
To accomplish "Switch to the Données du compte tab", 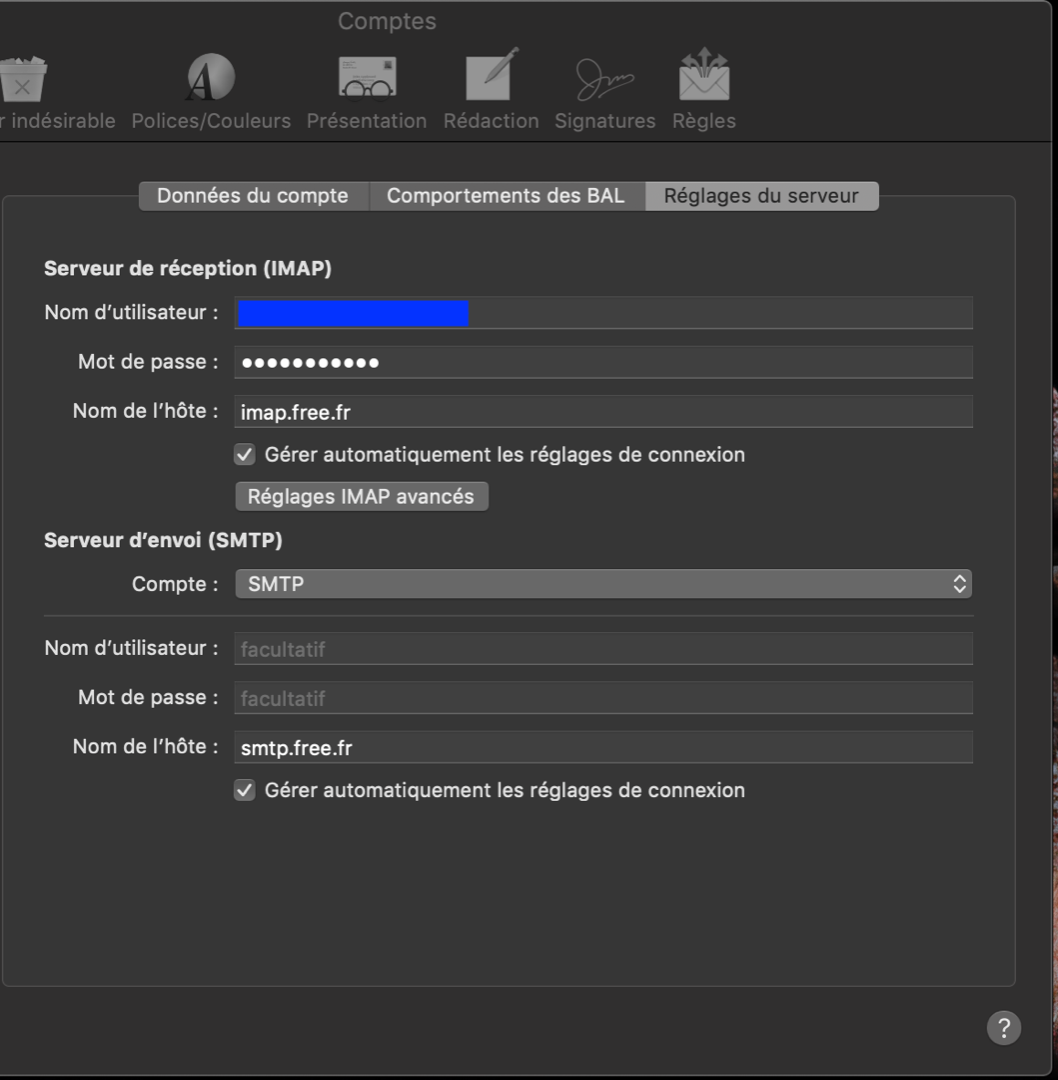I will pyautogui.click(x=251, y=196).
